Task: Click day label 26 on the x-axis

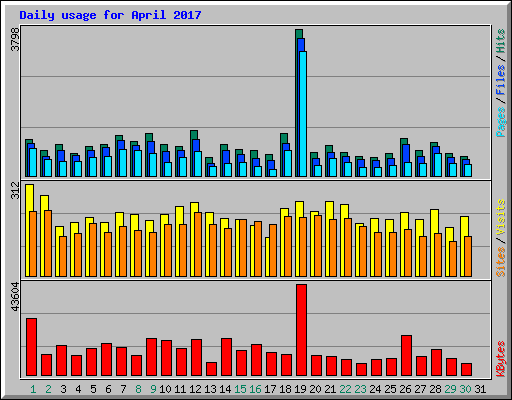Action: pyautogui.click(x=405, y=389)
